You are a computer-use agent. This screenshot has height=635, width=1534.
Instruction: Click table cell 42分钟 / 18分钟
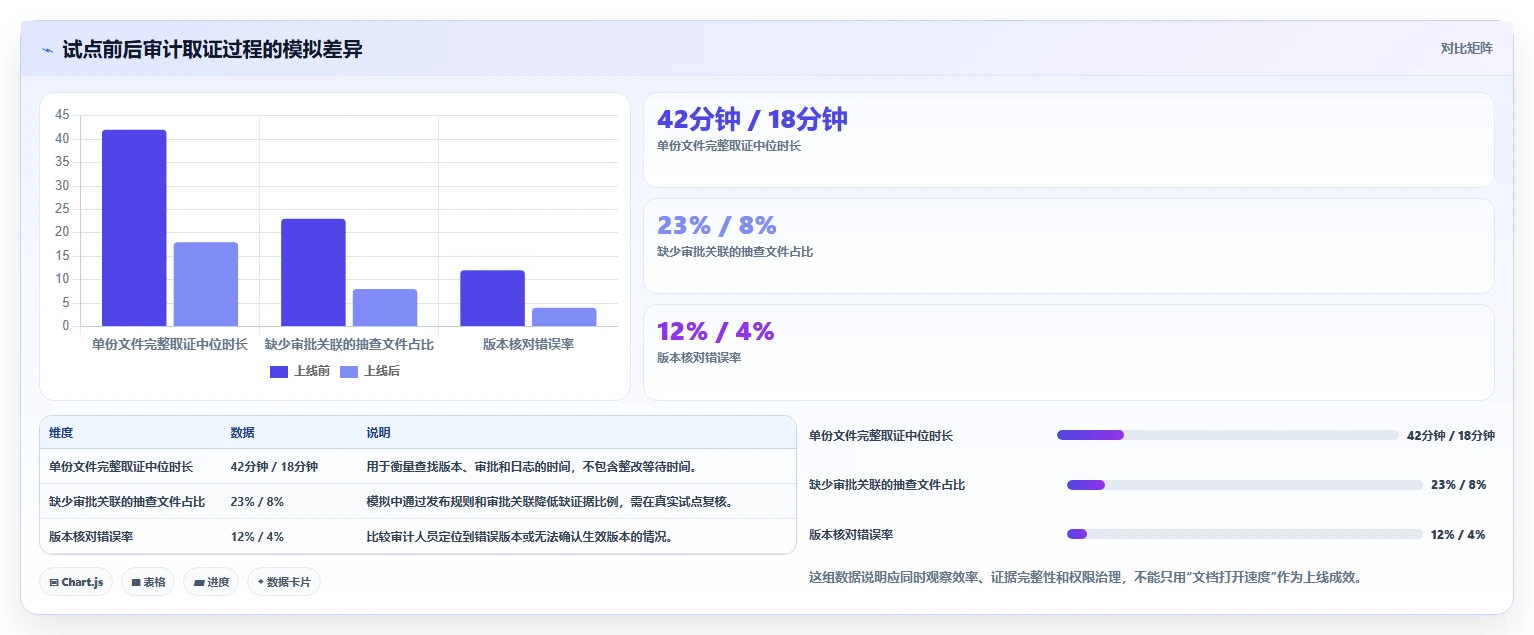click(274, 467)
